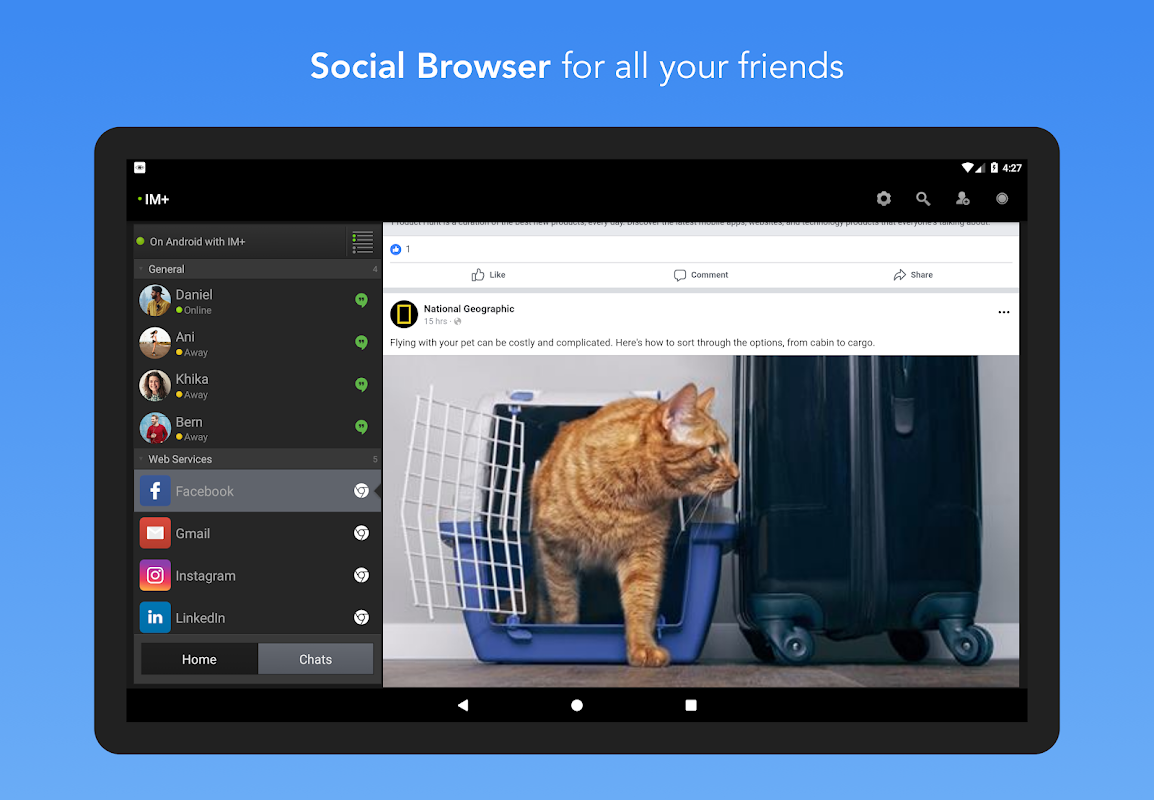Open chat with Daniel

[x=258, y=300]
